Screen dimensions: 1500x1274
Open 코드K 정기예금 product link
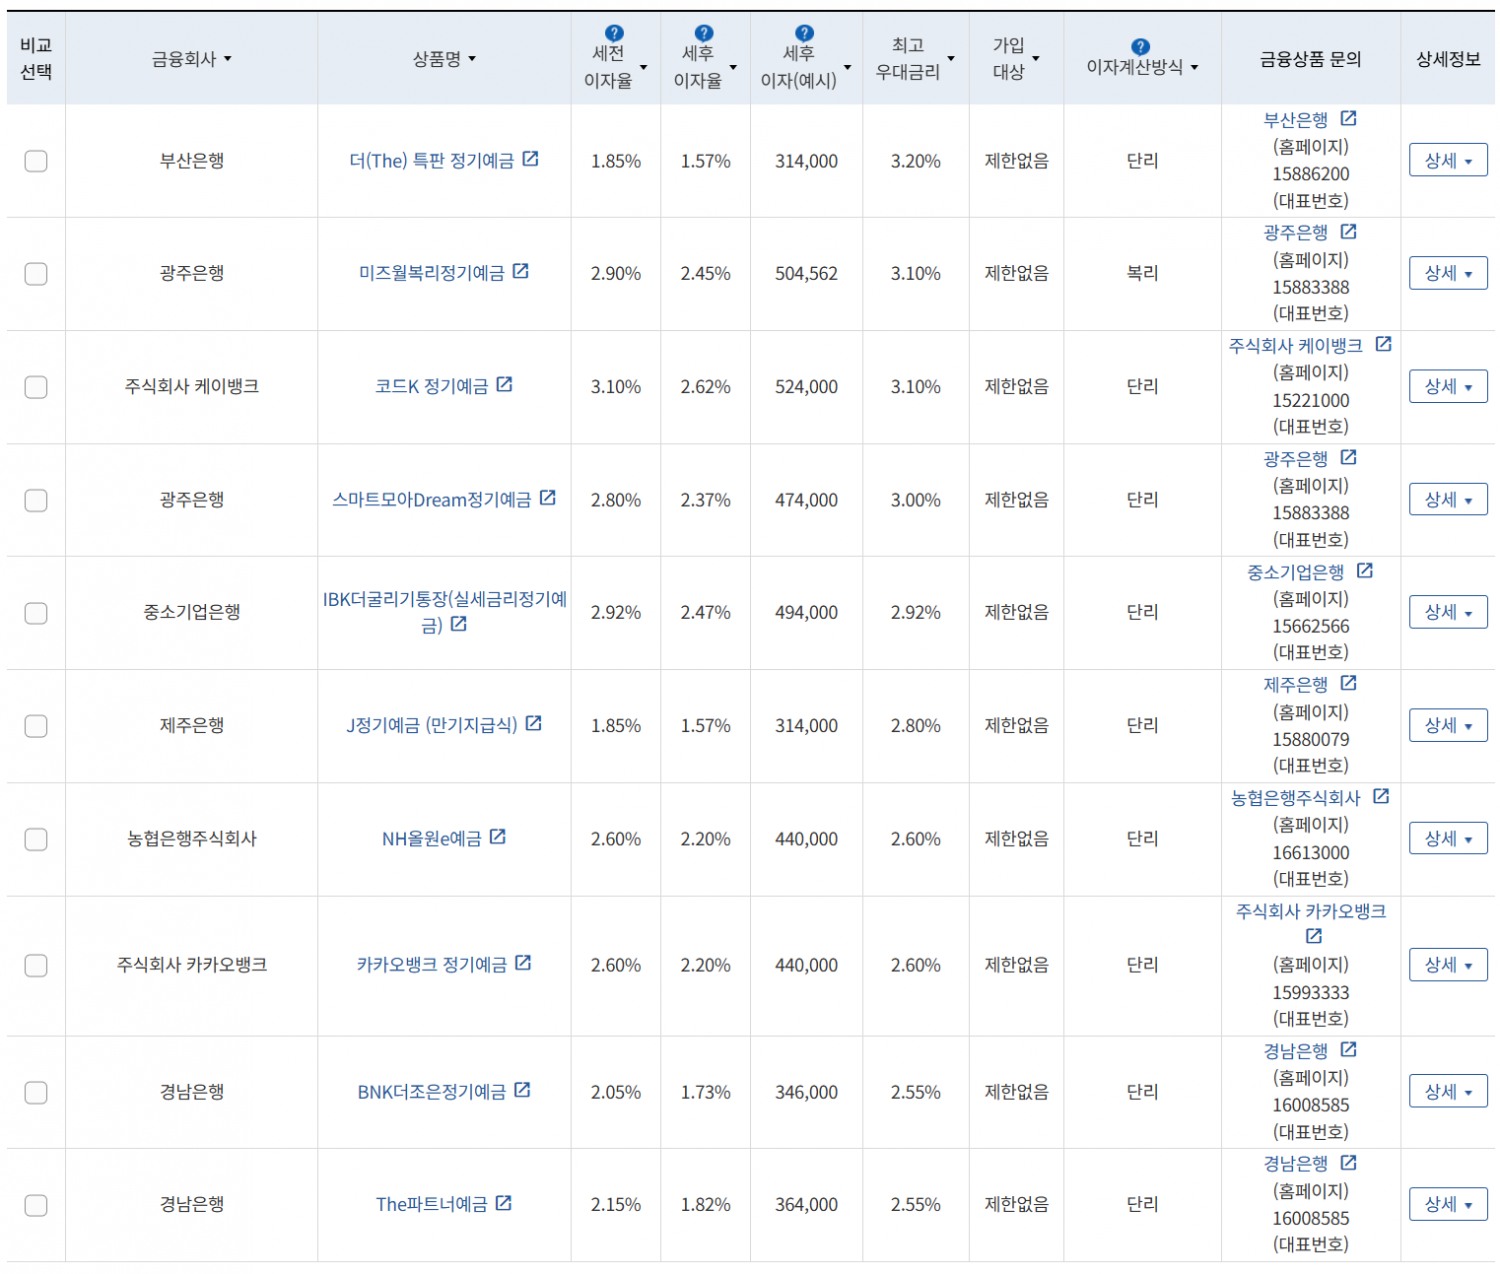(432, 387)
